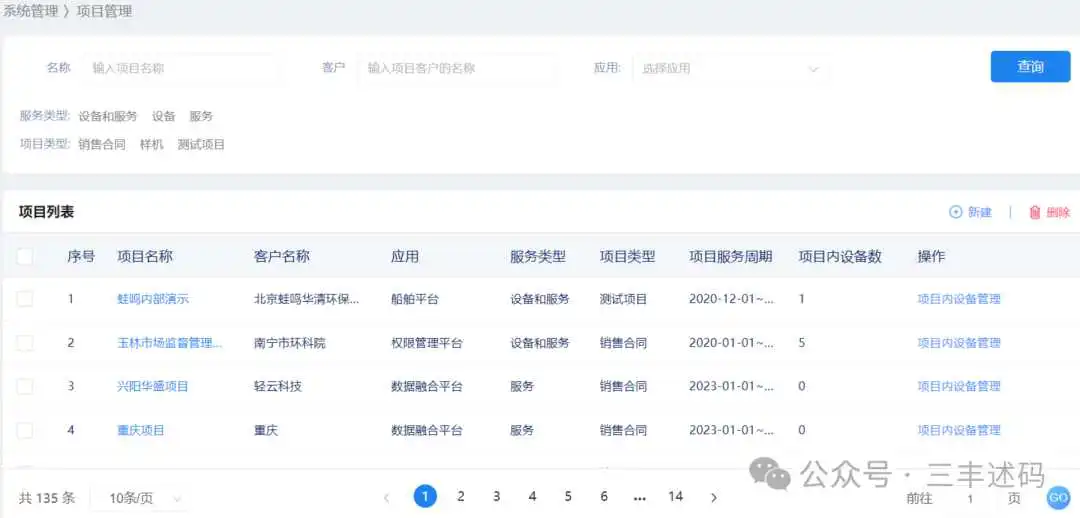The image size is (1080, 518).
Task: Toggle the select-all header checkbox
Action: pos(25,256)
